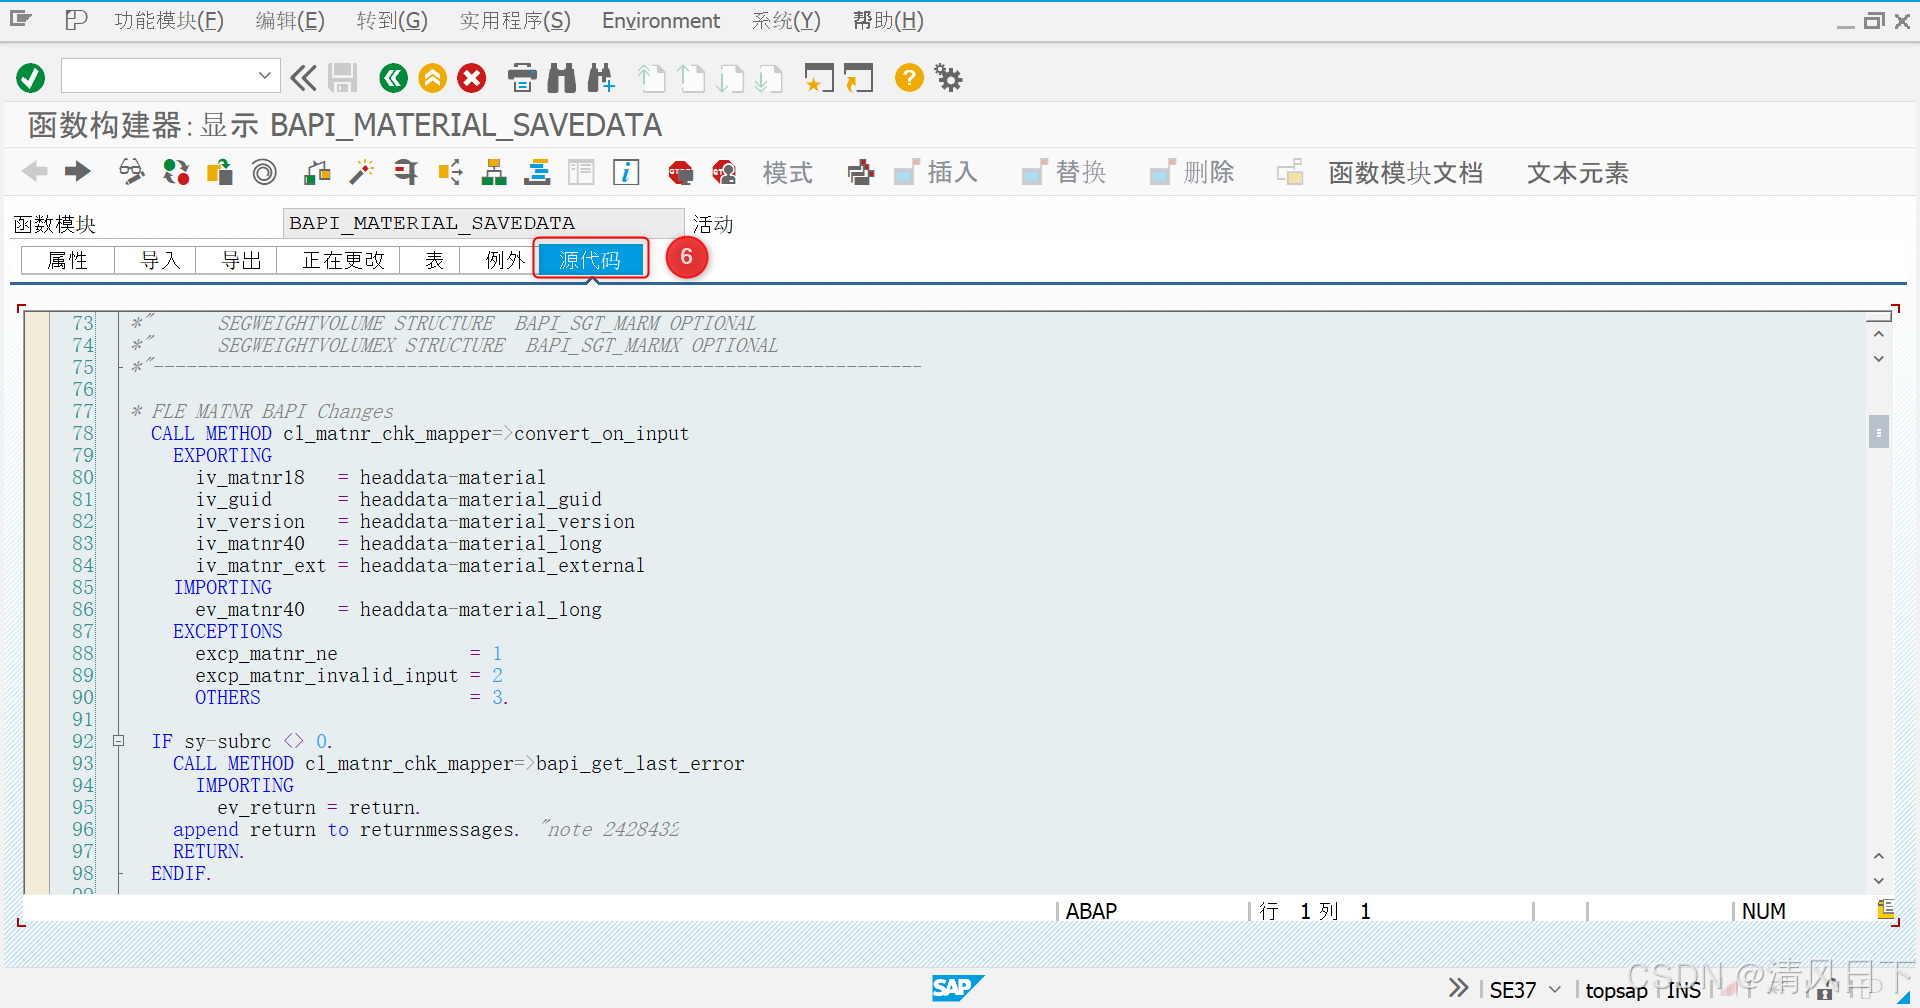Viewport: 1920px width, 1008px height.
Task: Open the SE37 status bar dropdown
Action: tap(1555, 990)
